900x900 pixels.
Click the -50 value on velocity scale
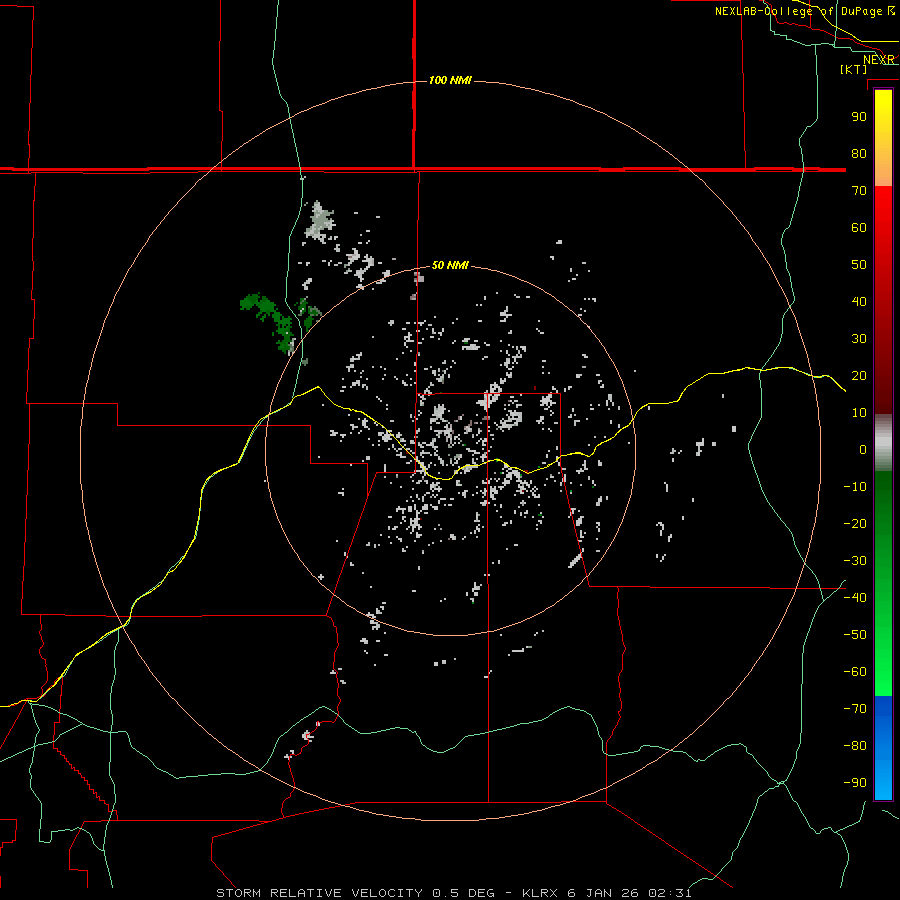point(855,635)
